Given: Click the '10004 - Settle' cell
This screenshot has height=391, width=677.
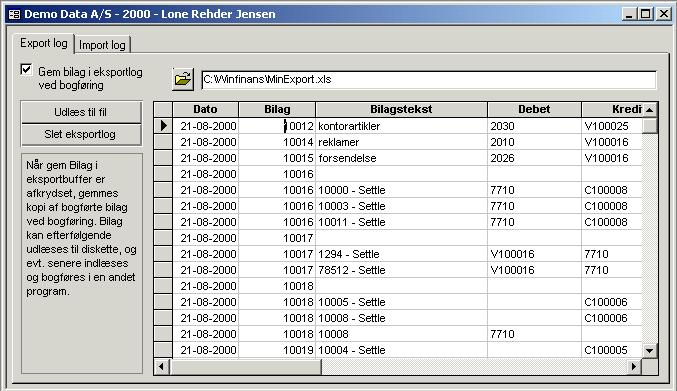Looking at the screenshot, I should click(x=402, y=350).
